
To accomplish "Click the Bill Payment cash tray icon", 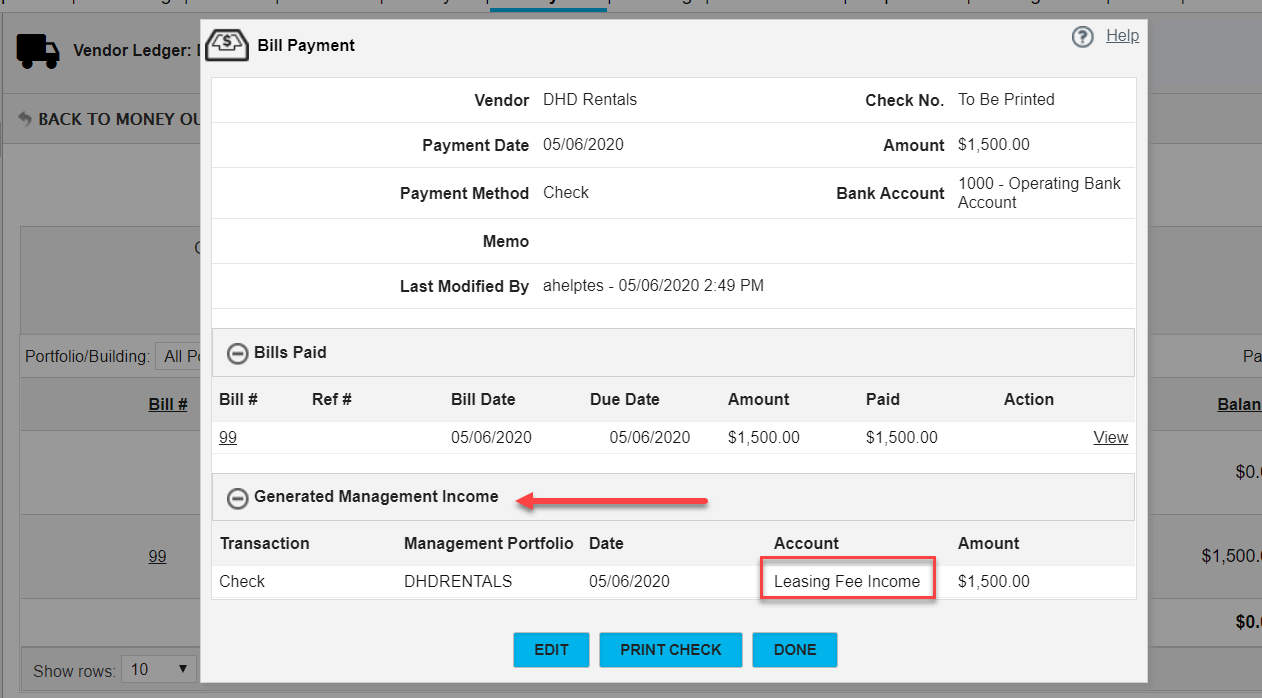I will click(x=227, y=45).
